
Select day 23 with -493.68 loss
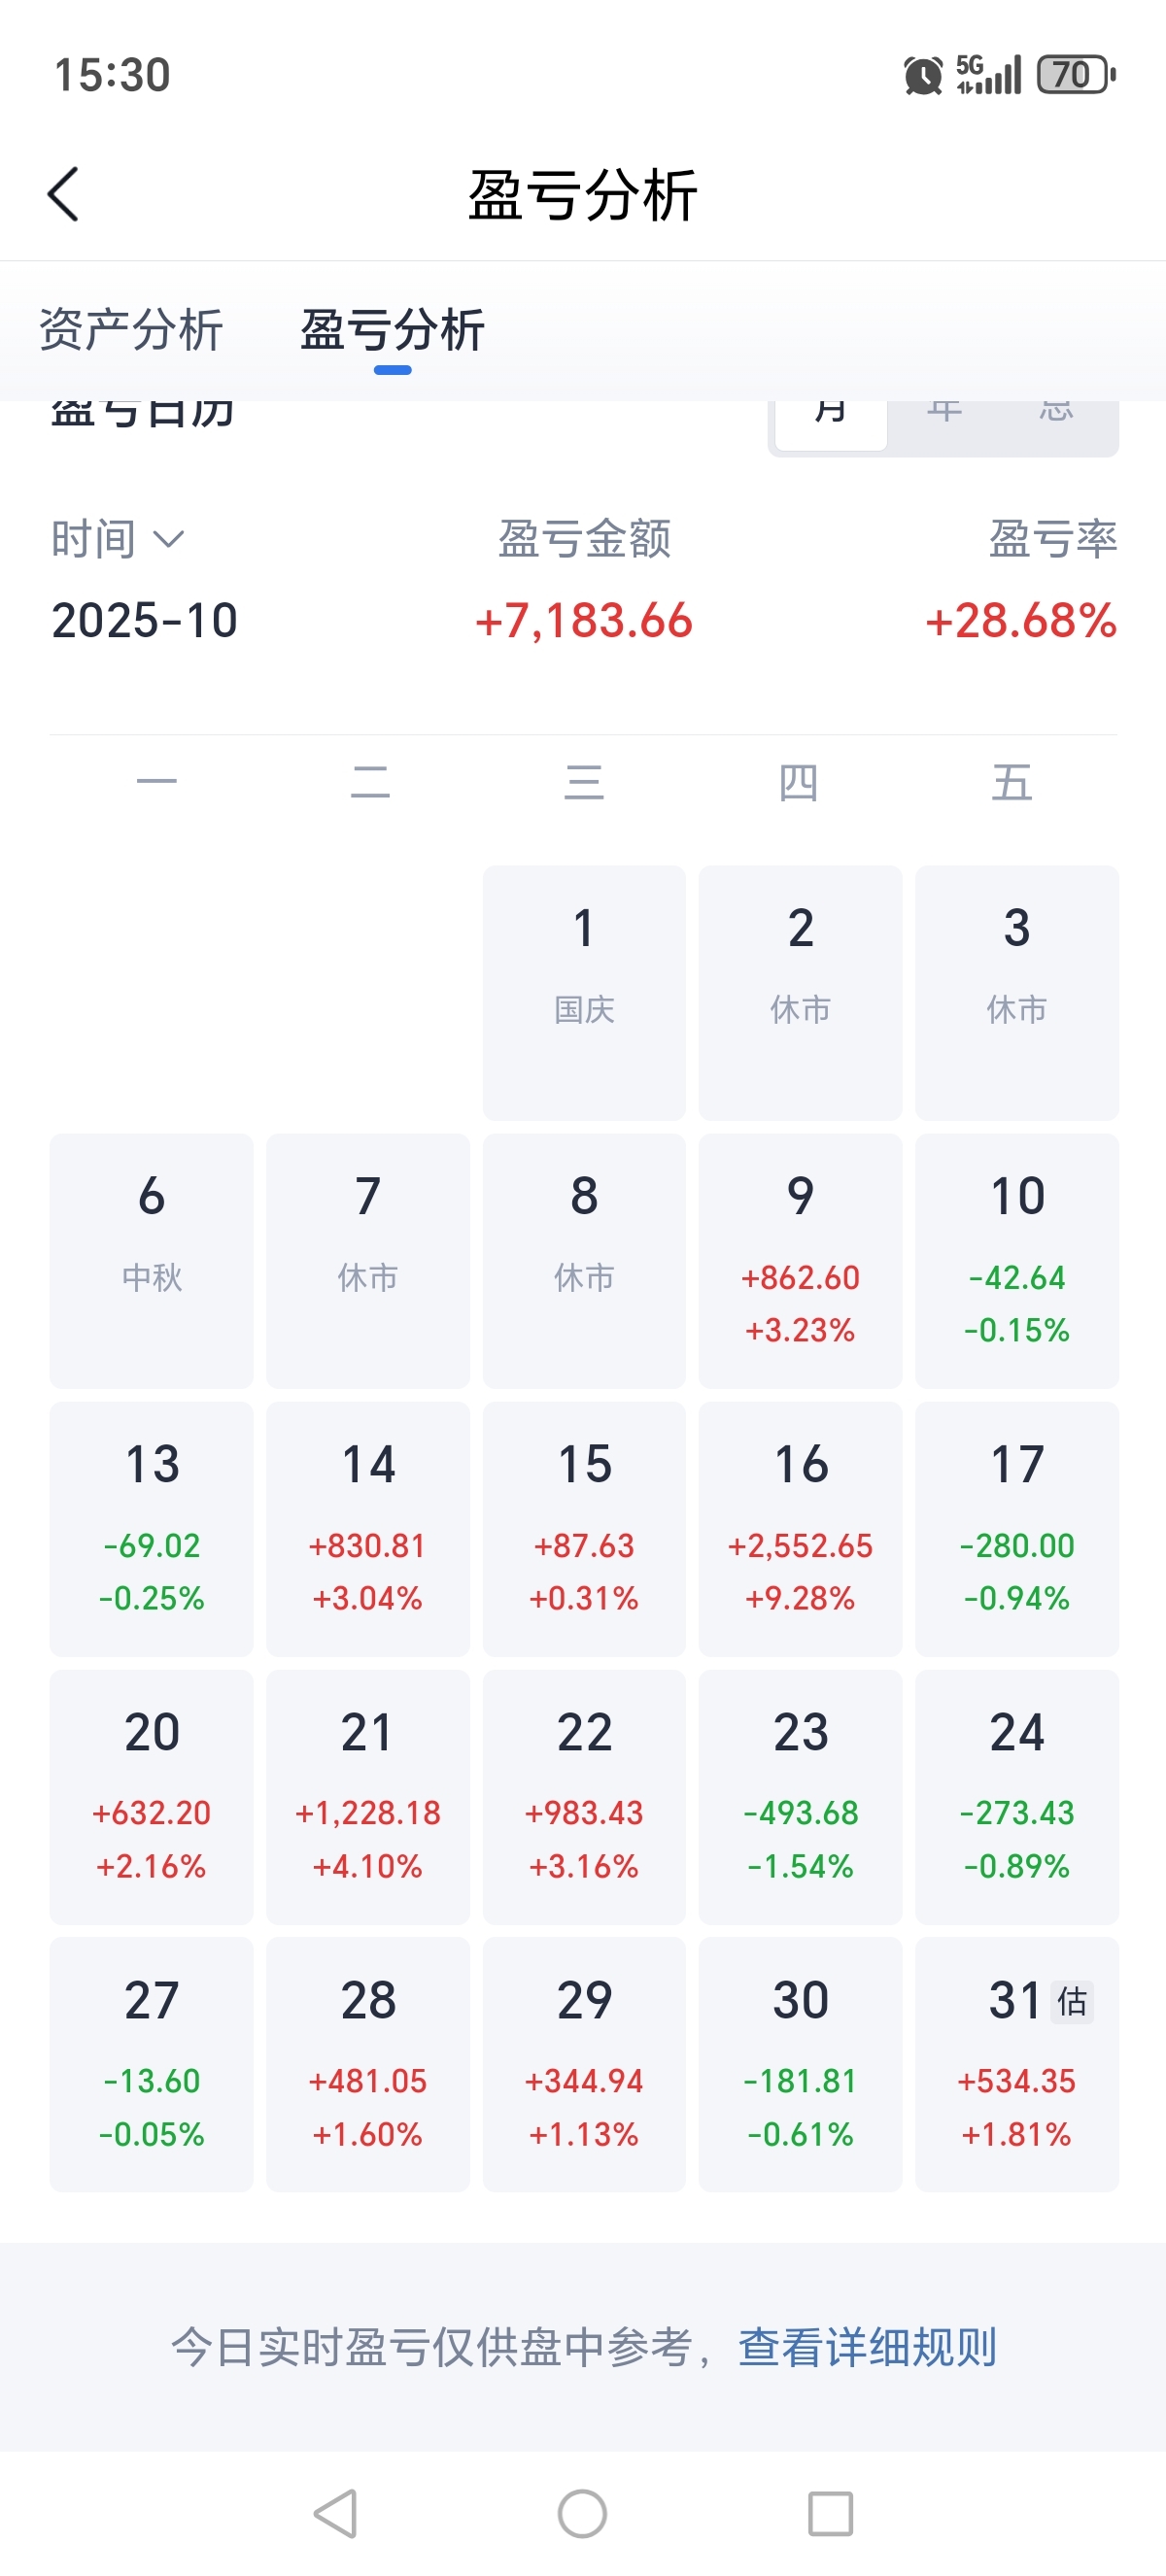click(x=800, y=1796)
